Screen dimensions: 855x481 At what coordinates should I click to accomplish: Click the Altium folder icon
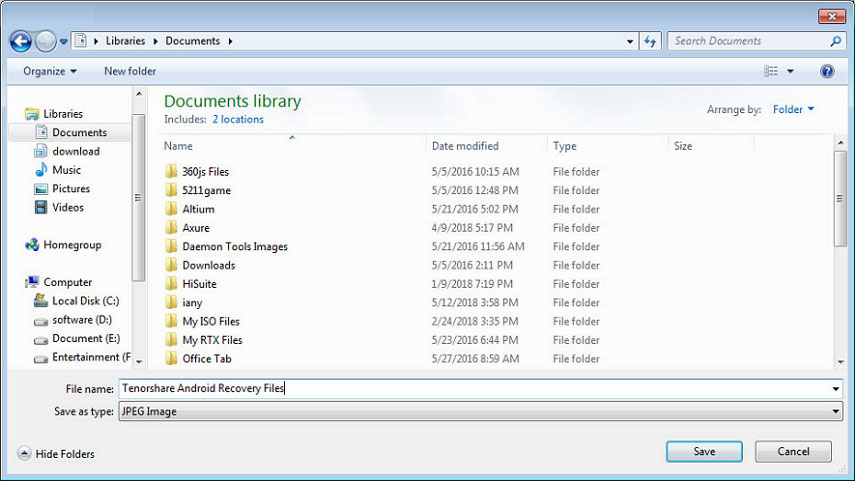[x=171, y=209]
